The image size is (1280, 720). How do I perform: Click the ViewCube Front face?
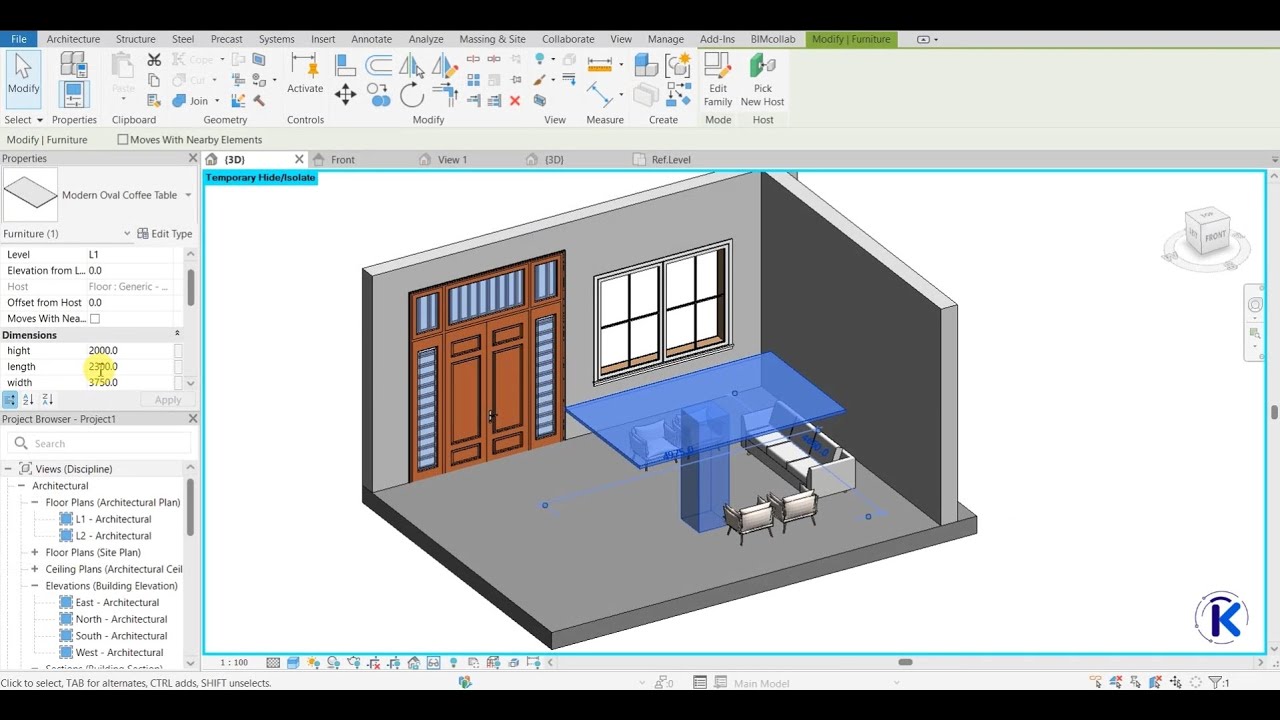(1214, 237)
